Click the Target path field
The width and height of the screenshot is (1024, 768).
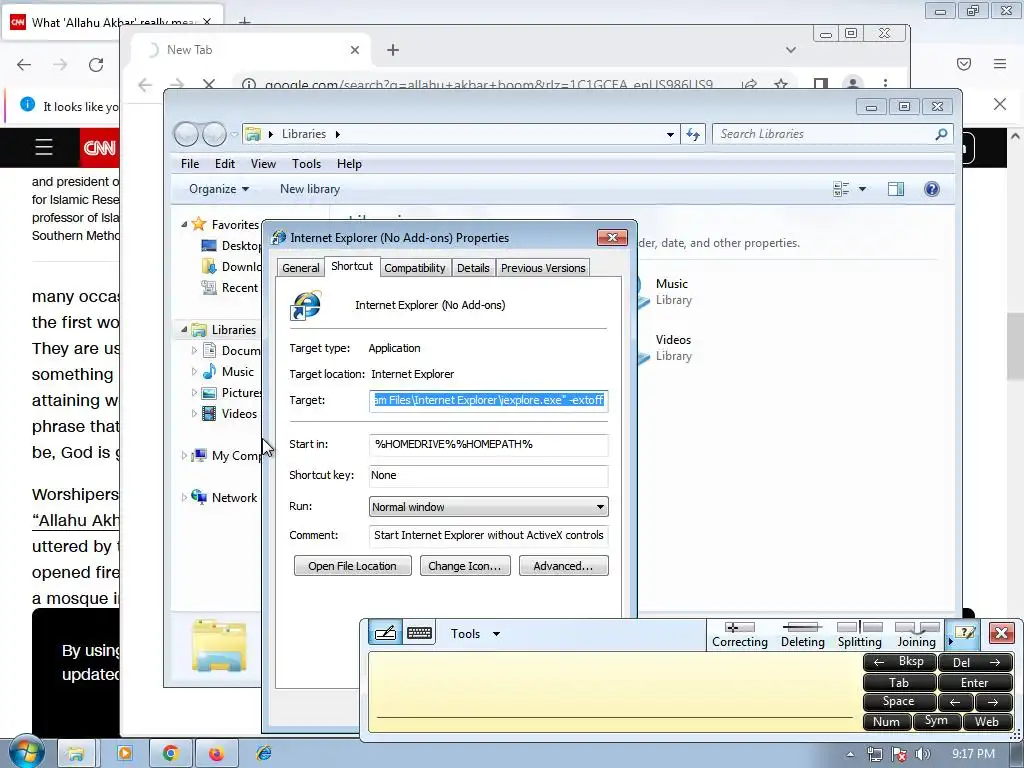click(488, 400)
